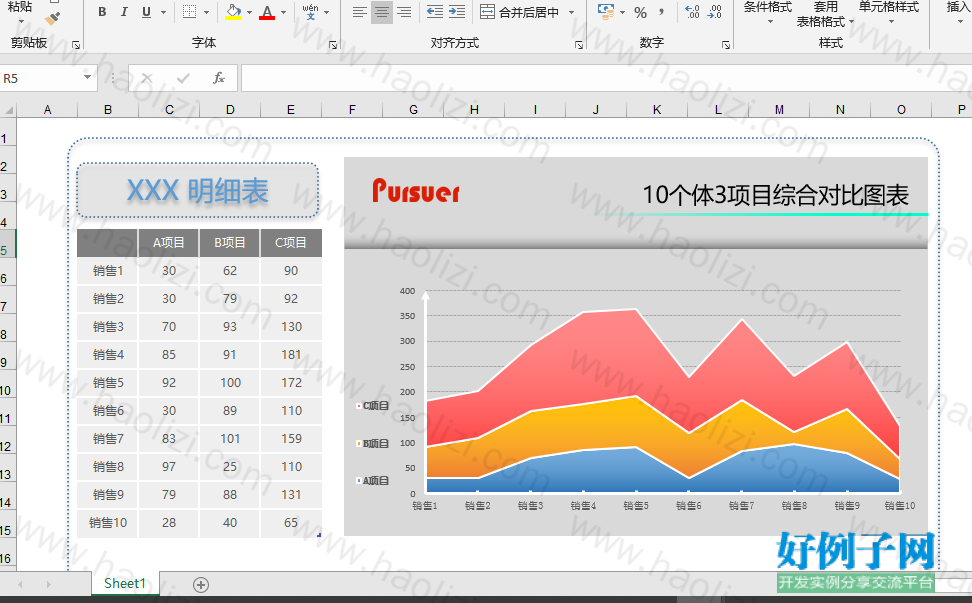Click the select-all corner triangle
This screenshot has height=603, width=972.
point(9,110)
